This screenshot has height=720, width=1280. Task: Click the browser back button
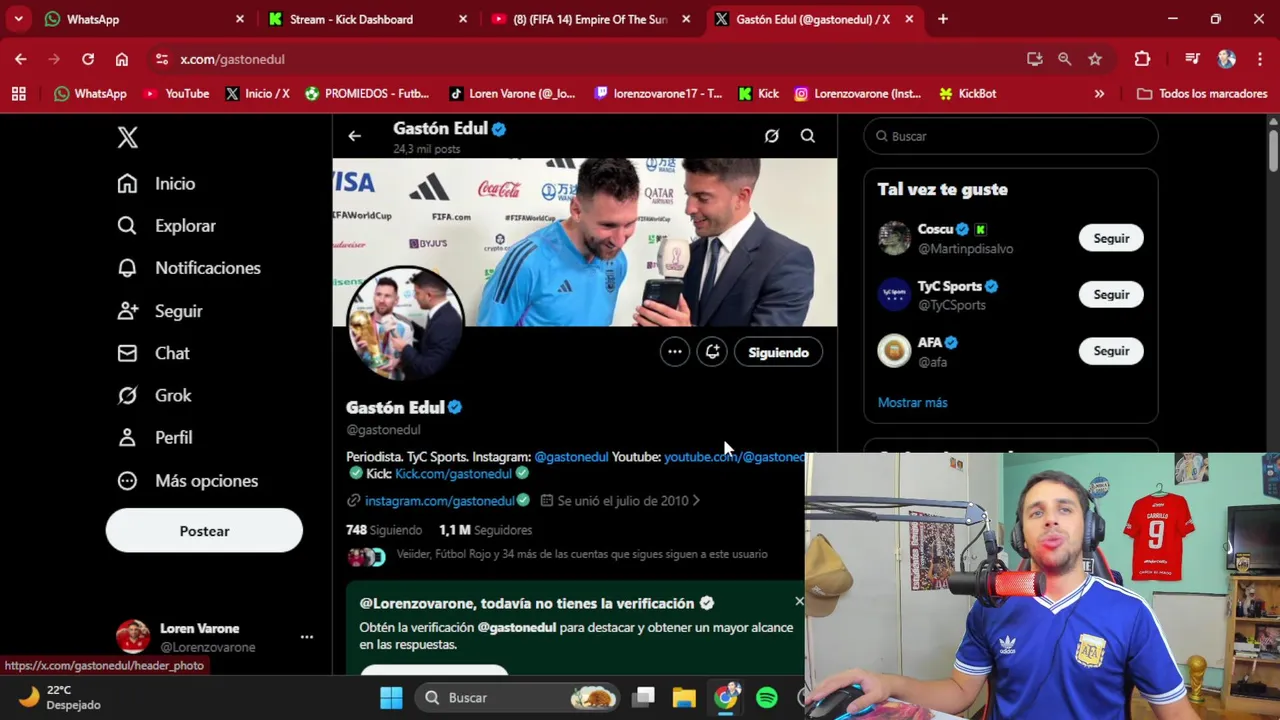(21, 59)
